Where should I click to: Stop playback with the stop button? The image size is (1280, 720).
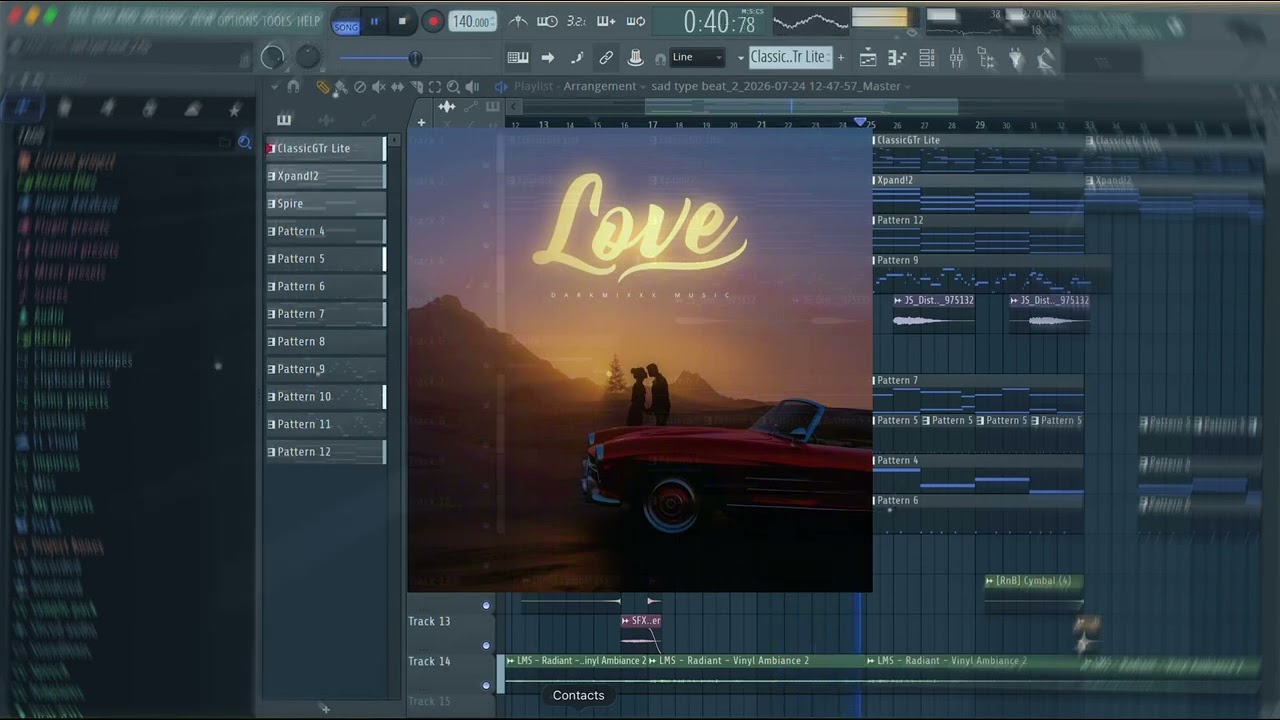click(403, 21)
